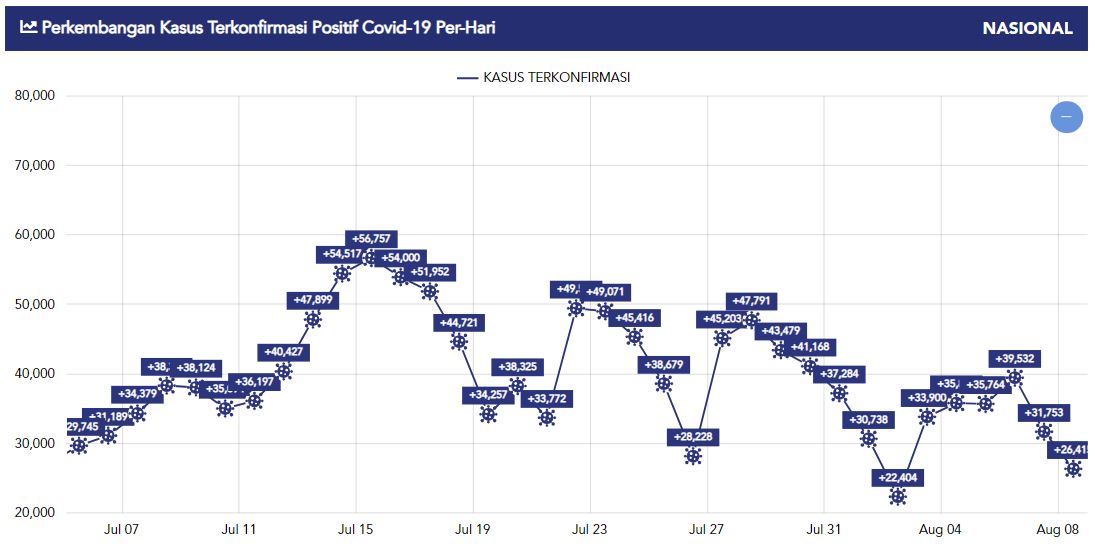Click the virus icon under +28,228
Viewport: 1095px width, 550px height.
(693, 456)
